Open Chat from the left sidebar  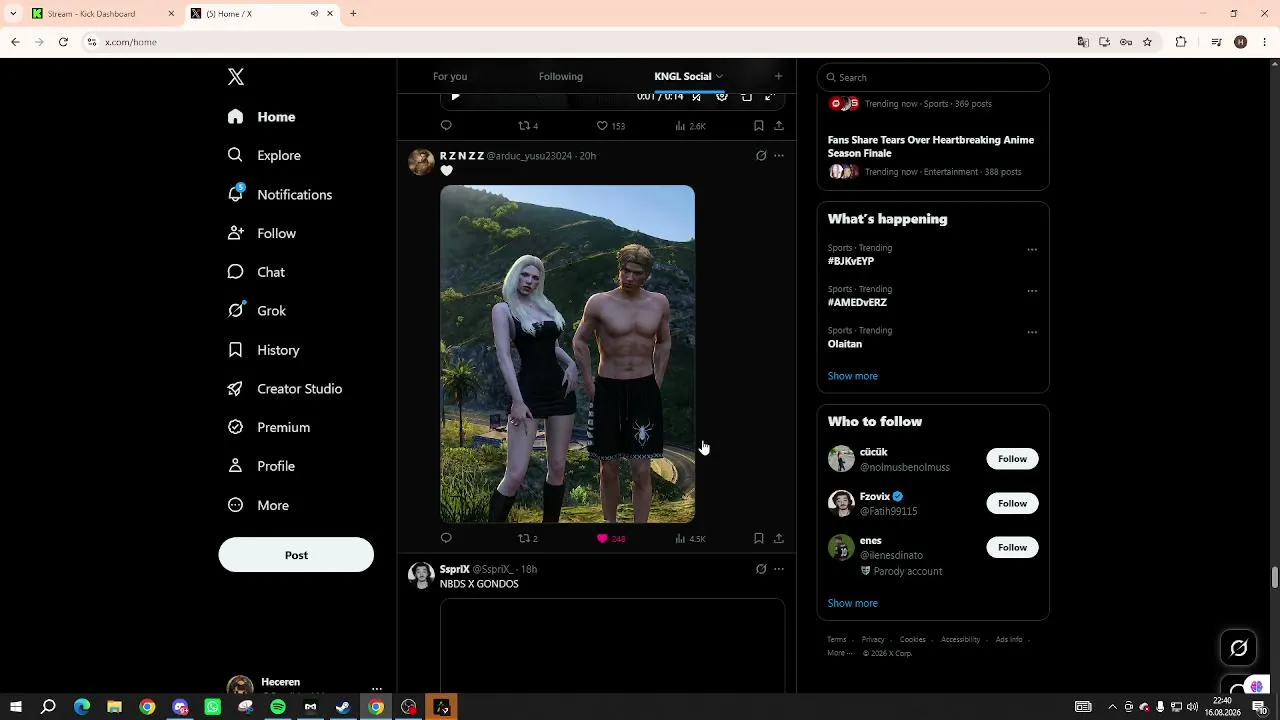pyautogui.click(x=256, y=272)
